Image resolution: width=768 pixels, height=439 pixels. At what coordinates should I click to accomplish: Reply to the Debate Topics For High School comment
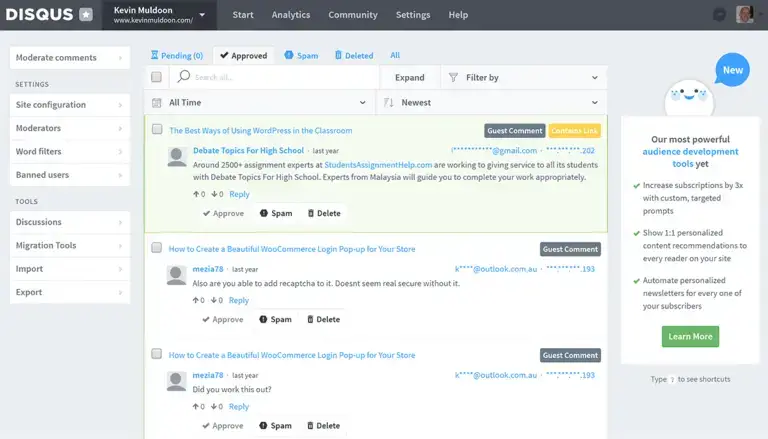(x=239, y=194)
